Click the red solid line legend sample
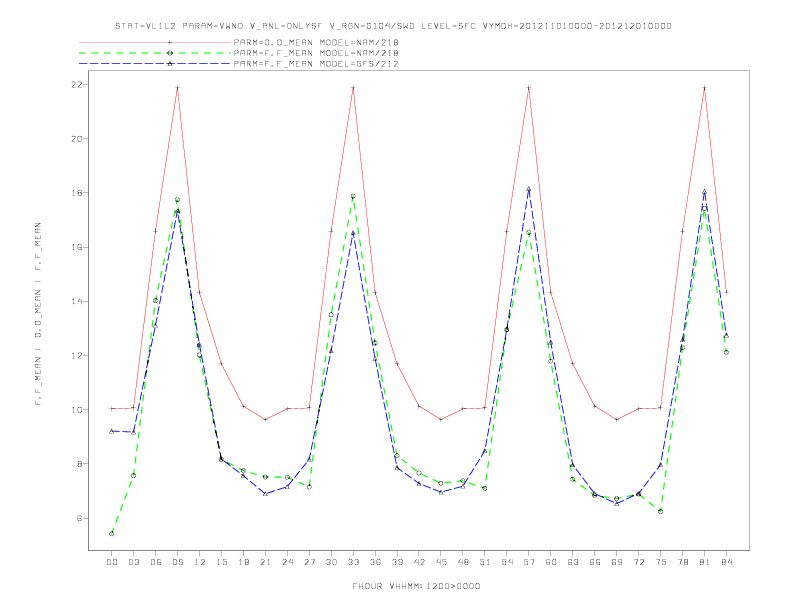 [x=155, y=42]
